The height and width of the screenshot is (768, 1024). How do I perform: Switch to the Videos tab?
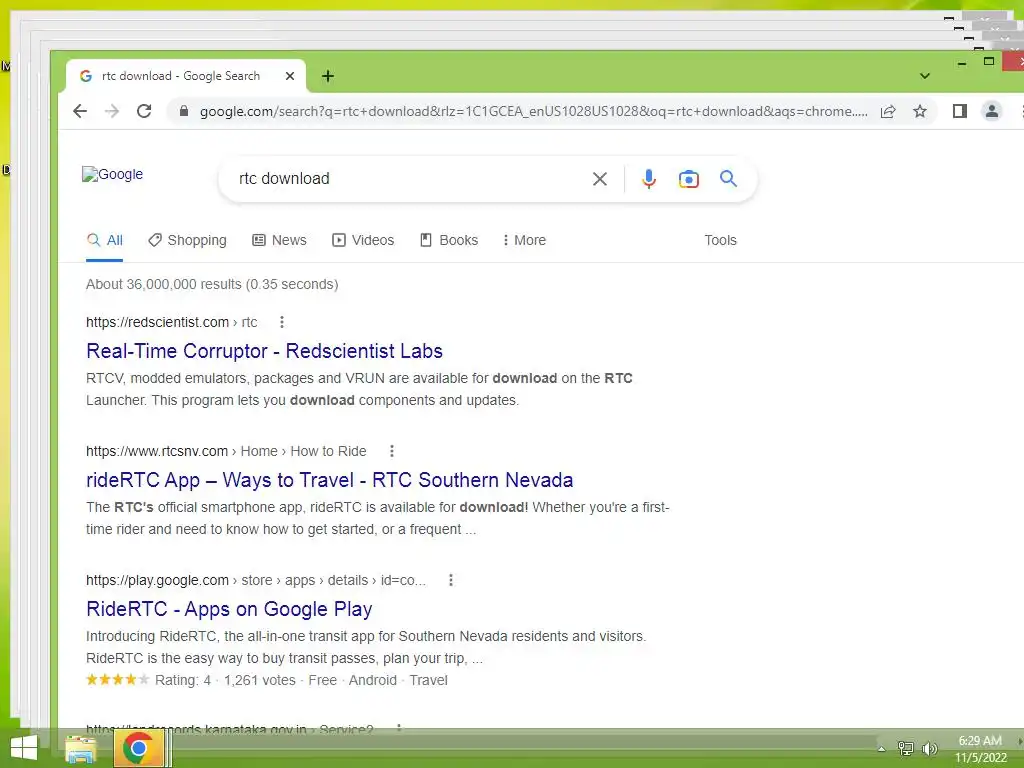[363, 240]
